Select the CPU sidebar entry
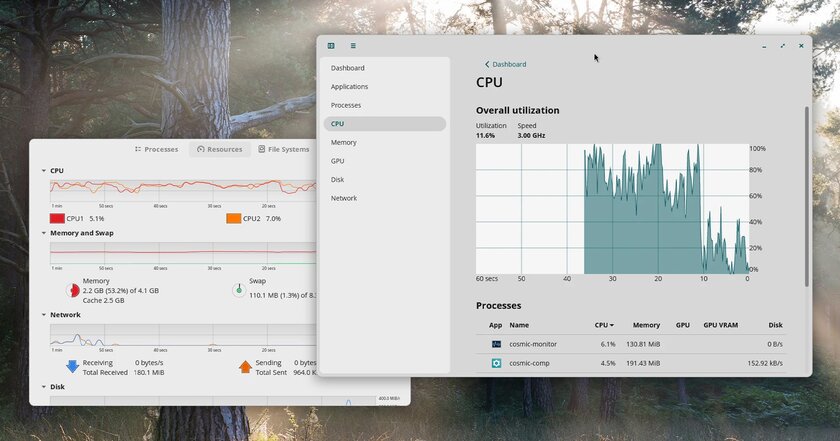840x441 pixels. point(385,124)
